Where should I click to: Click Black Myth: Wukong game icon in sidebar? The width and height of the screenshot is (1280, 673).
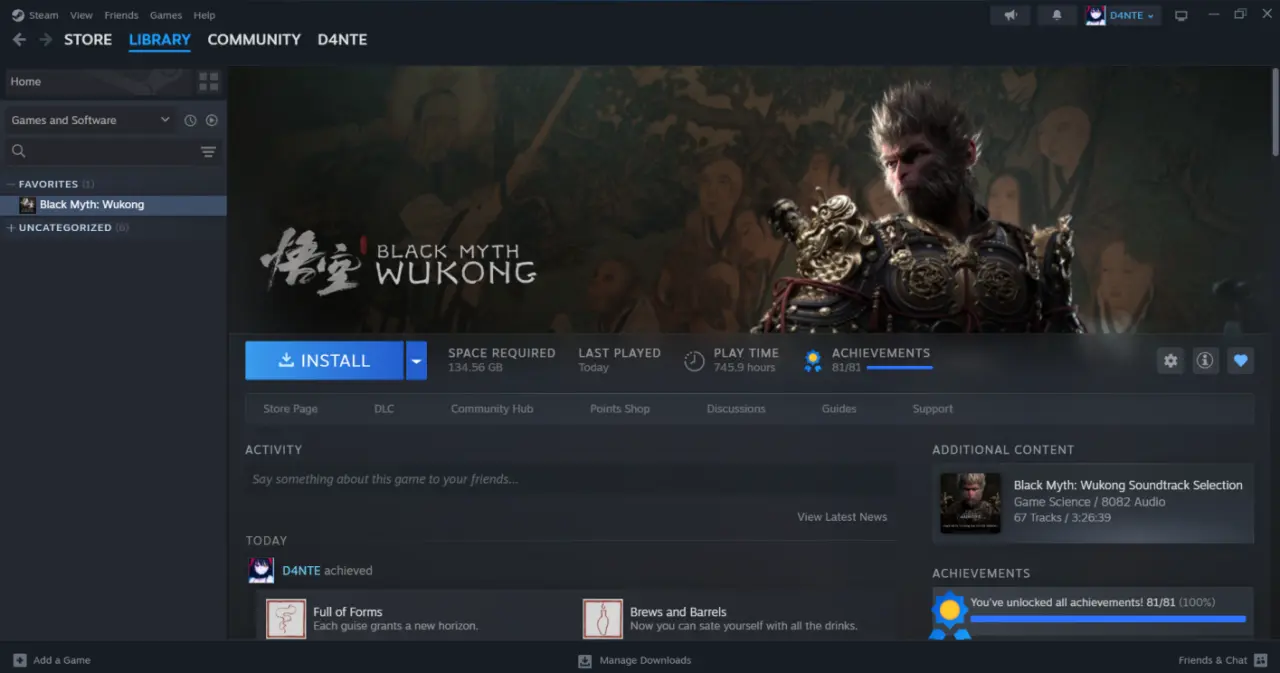click(x=27, y=205)
